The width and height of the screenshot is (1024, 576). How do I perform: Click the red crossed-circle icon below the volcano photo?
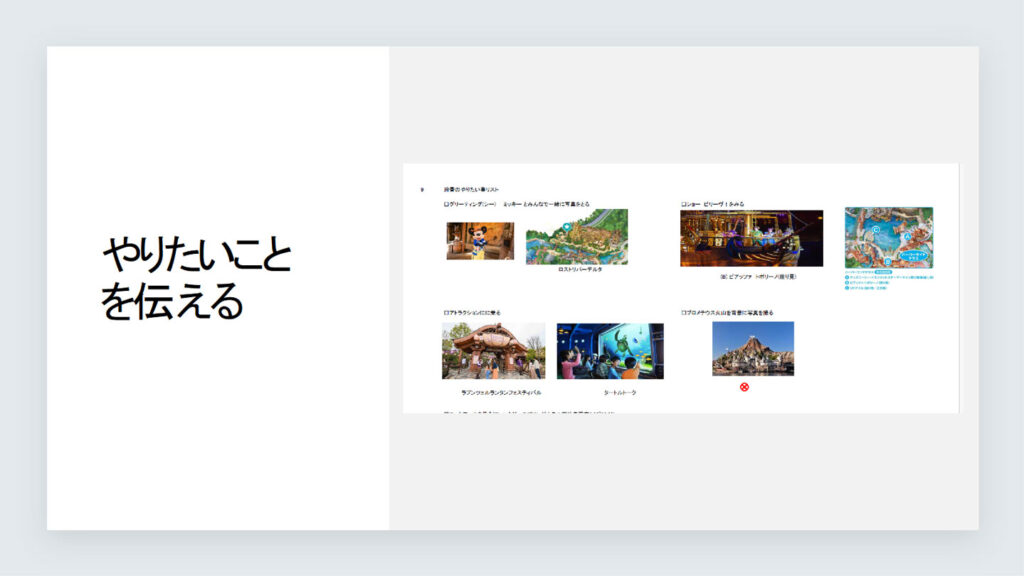(744, 387)
